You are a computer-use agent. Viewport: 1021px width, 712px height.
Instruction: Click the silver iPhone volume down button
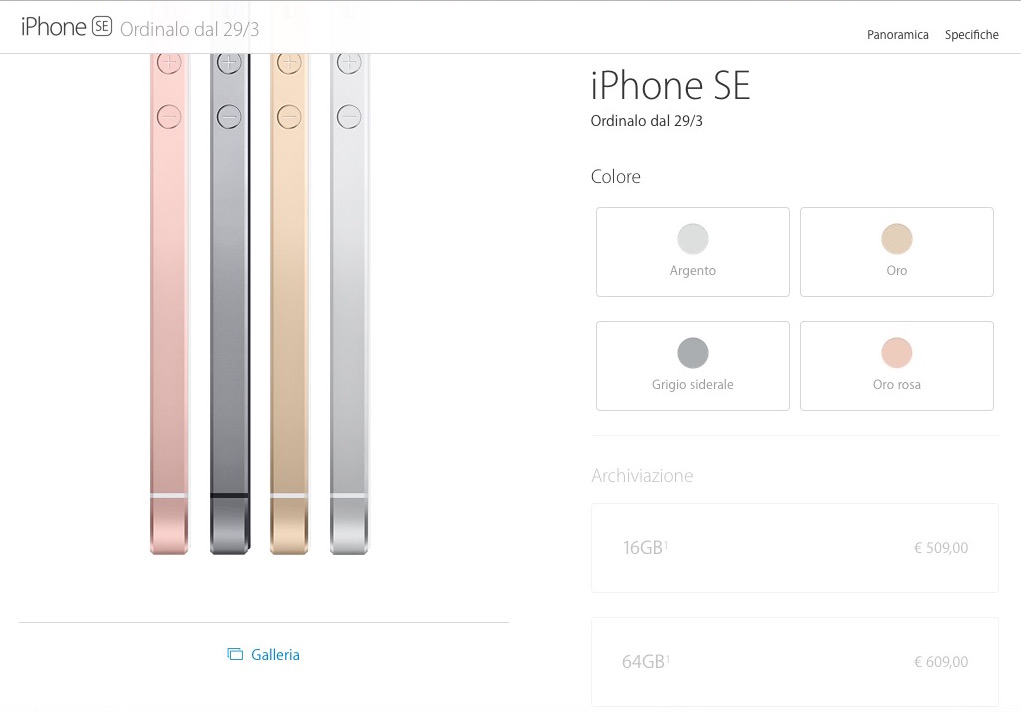349,117
